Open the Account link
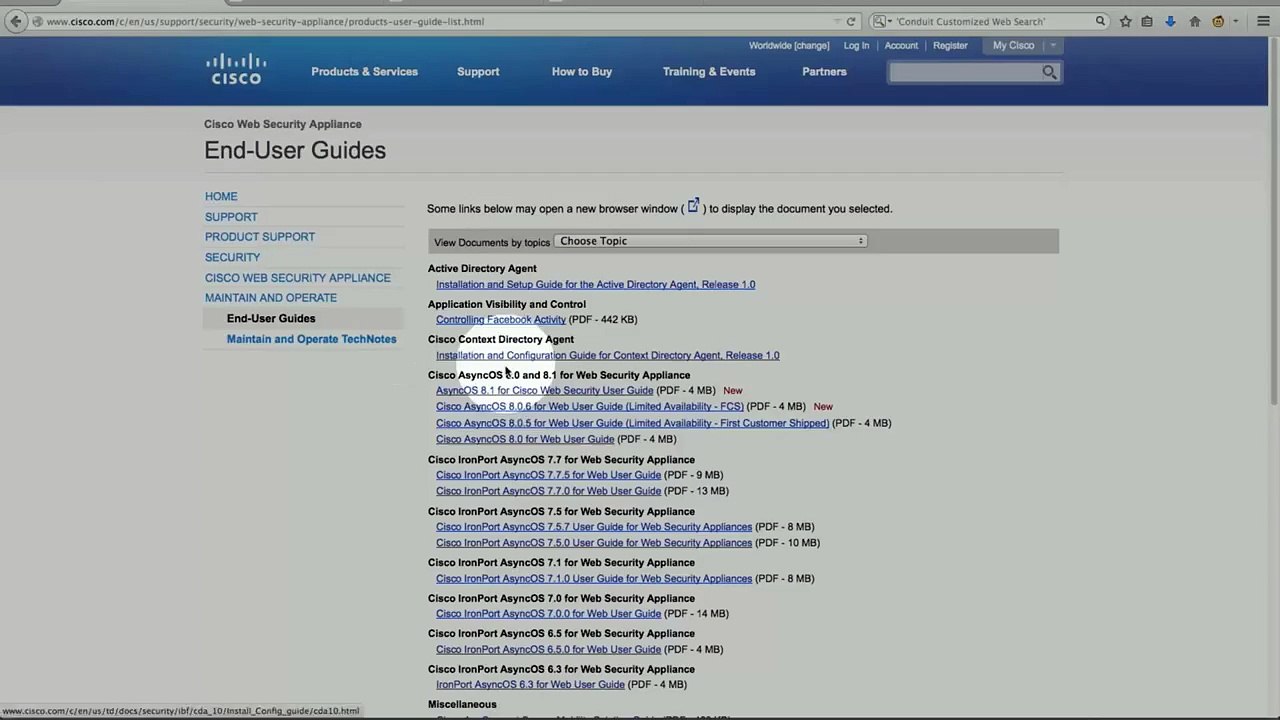1280x720 pixels. tap(901, 46)
